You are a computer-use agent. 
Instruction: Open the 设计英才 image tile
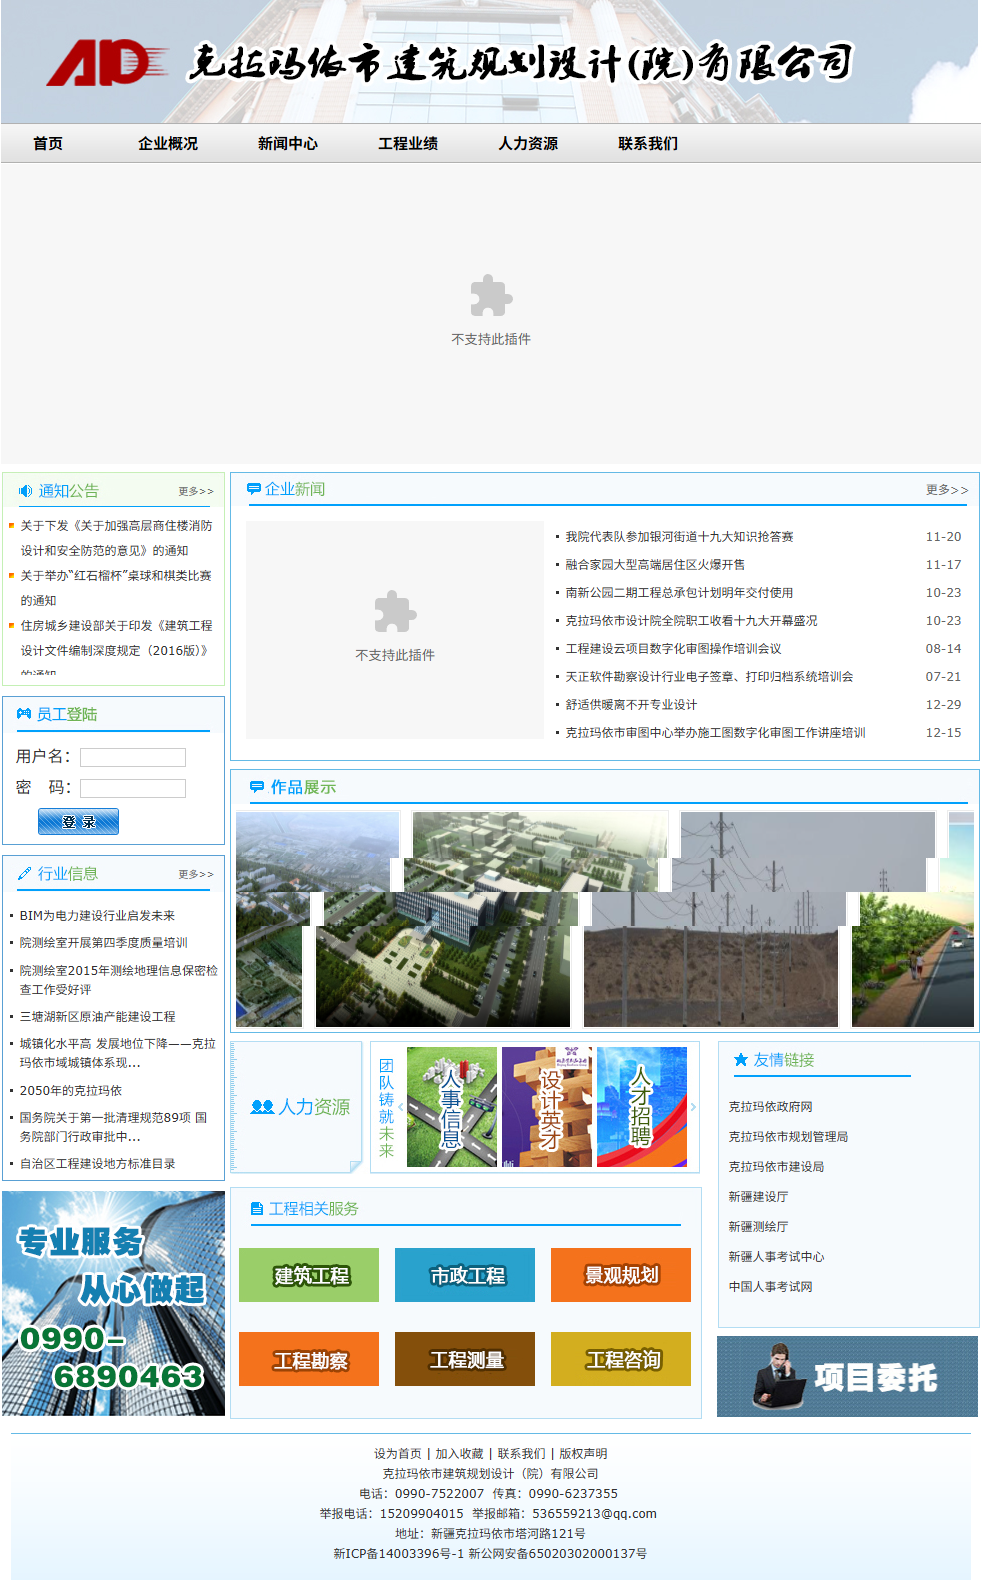pyautogui.click(x=547, y=1107)
